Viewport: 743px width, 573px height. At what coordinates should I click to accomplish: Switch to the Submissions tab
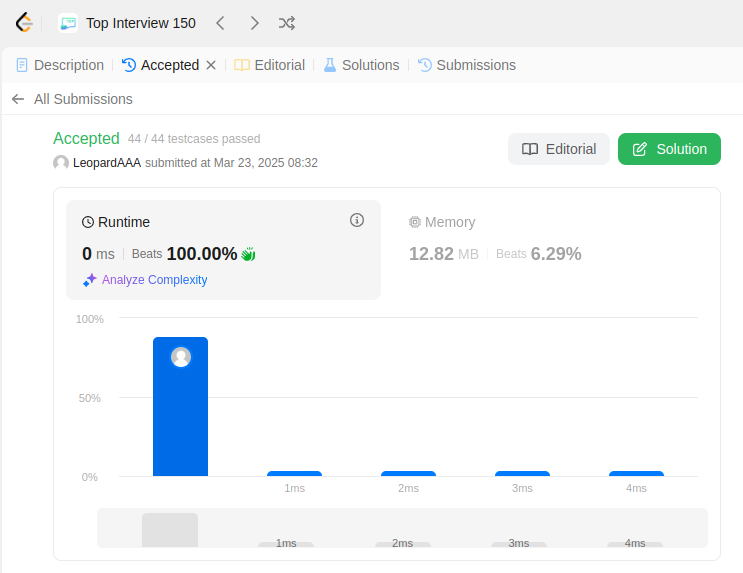pyautogui.click(x=467, y=65)
